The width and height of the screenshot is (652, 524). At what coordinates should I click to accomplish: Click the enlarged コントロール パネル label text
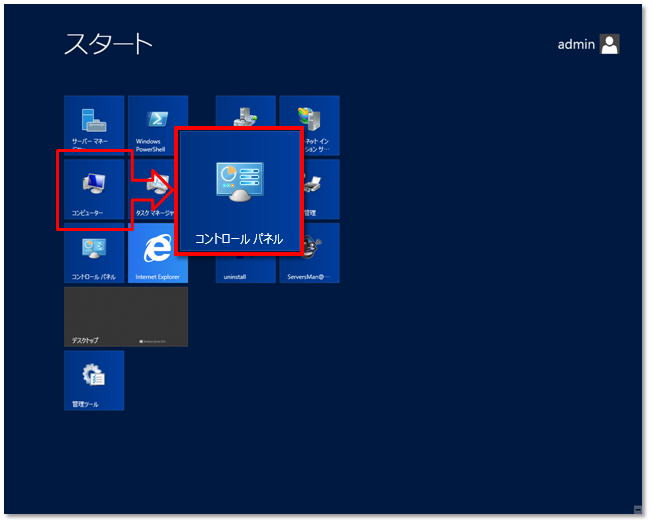[x=239, y=239]
